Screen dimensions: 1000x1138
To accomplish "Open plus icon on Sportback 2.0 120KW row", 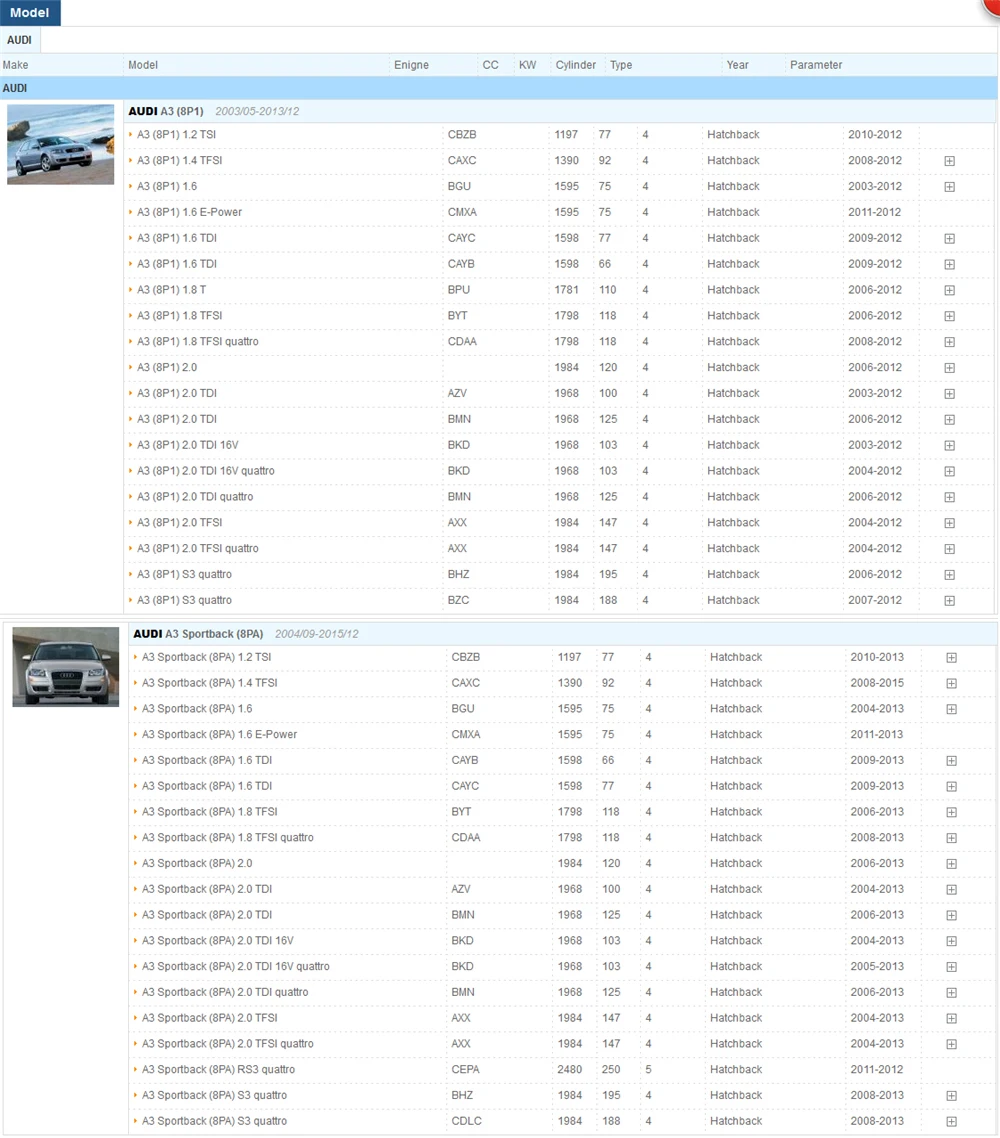I will tap(951, 864).
